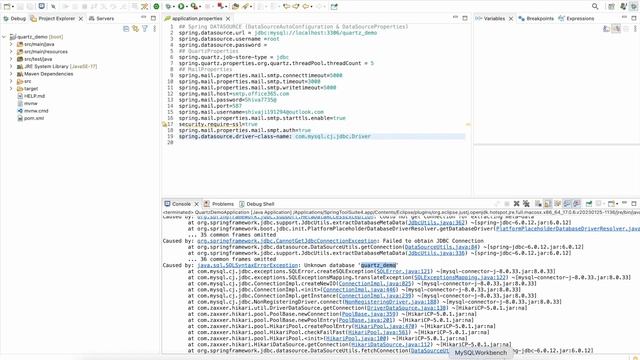Open the Run button dropdown arrow
Viewport: 640px width, 360px height.
(x=187, y=7)
